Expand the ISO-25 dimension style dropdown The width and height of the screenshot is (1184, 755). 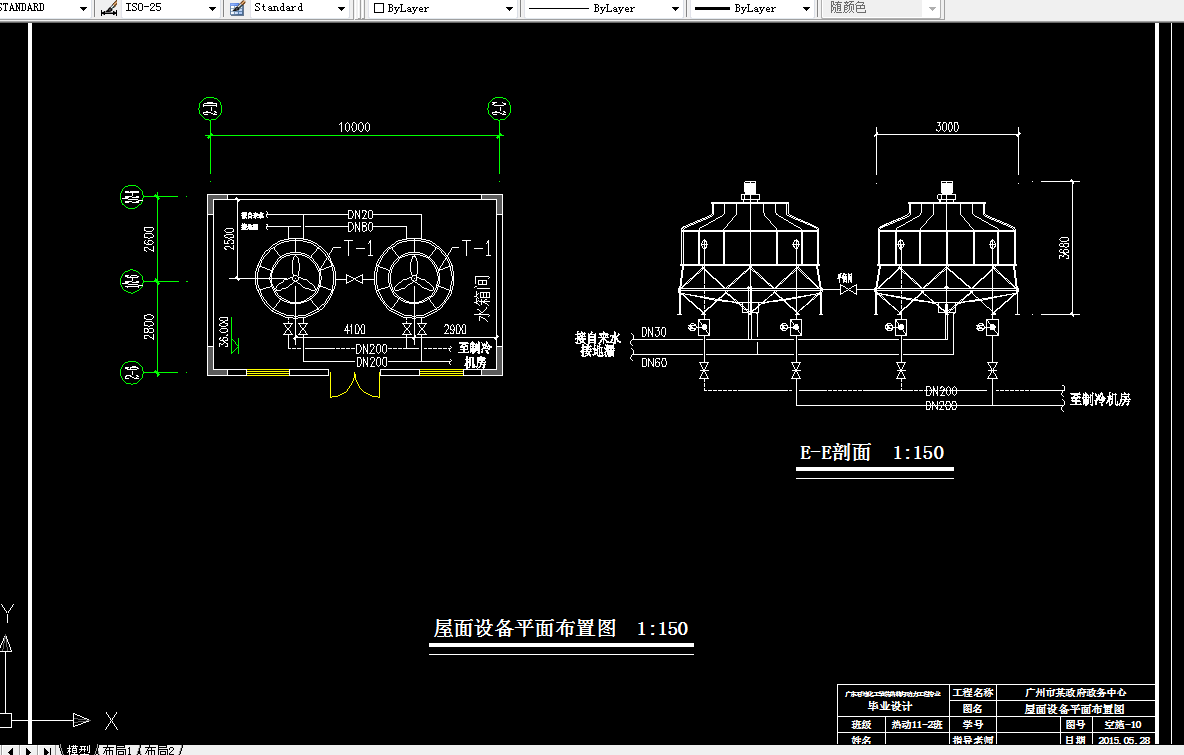pyautogui.click(x=212, y=8)
